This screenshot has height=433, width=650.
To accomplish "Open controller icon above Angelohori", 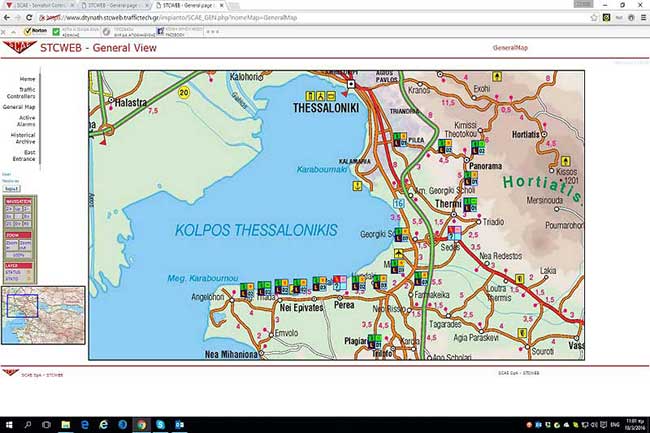I will point(247,290).
